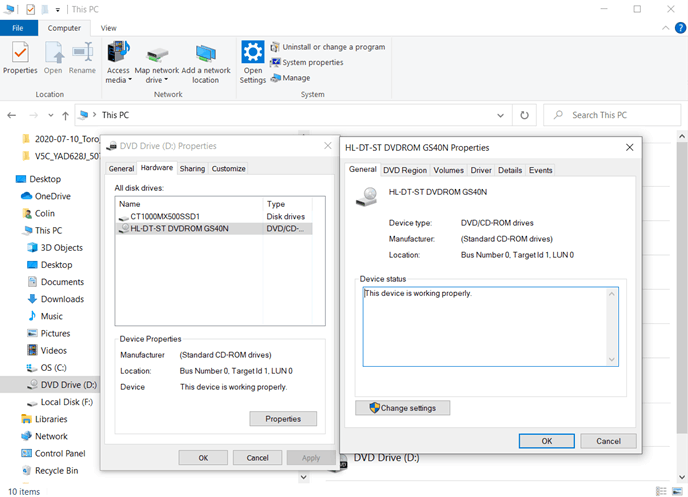Click into the Search This PC field
This screenshot has height=497, width=688.
pyautogui.click(x=612, y=115)
